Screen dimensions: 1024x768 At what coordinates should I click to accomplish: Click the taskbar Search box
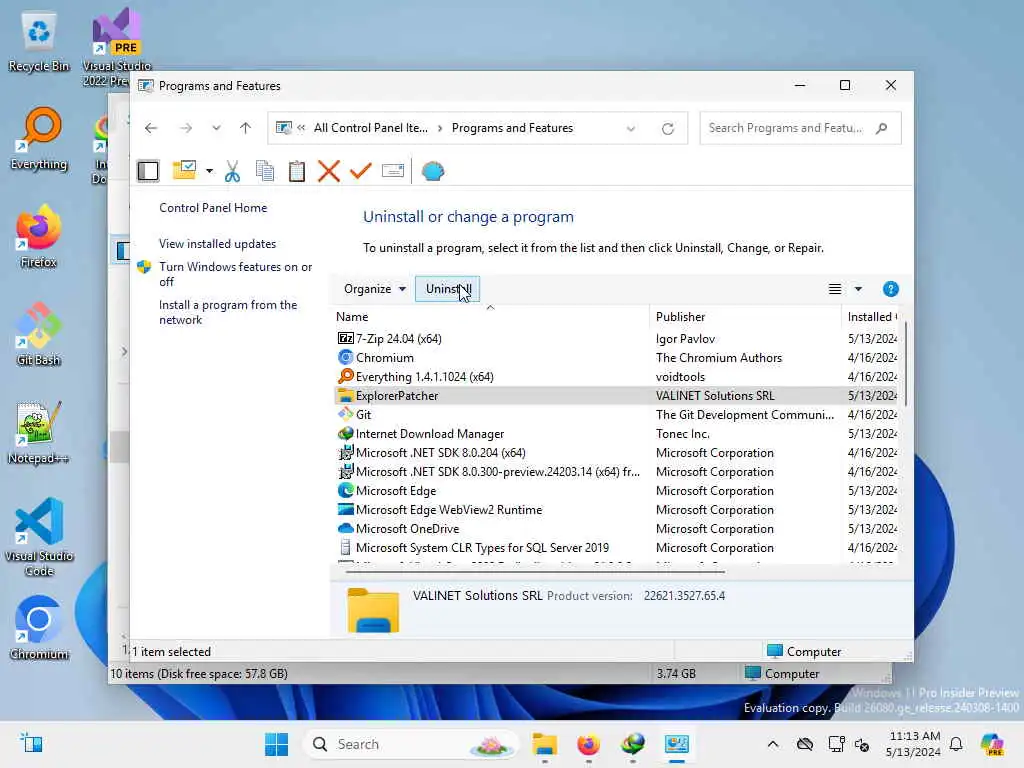point(410,744)
